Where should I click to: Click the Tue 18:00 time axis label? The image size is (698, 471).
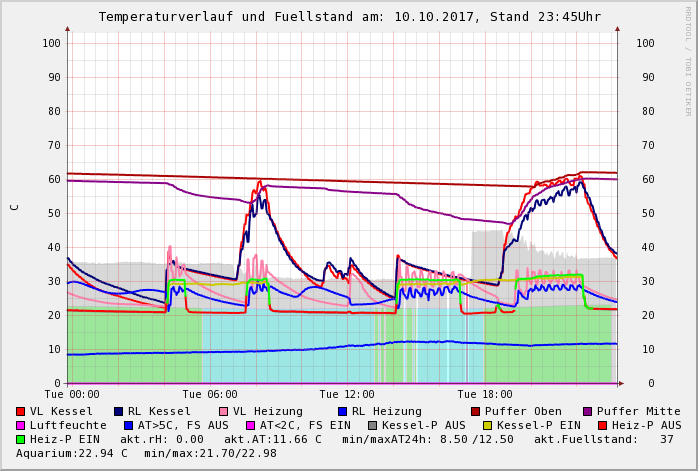[484, 394]
